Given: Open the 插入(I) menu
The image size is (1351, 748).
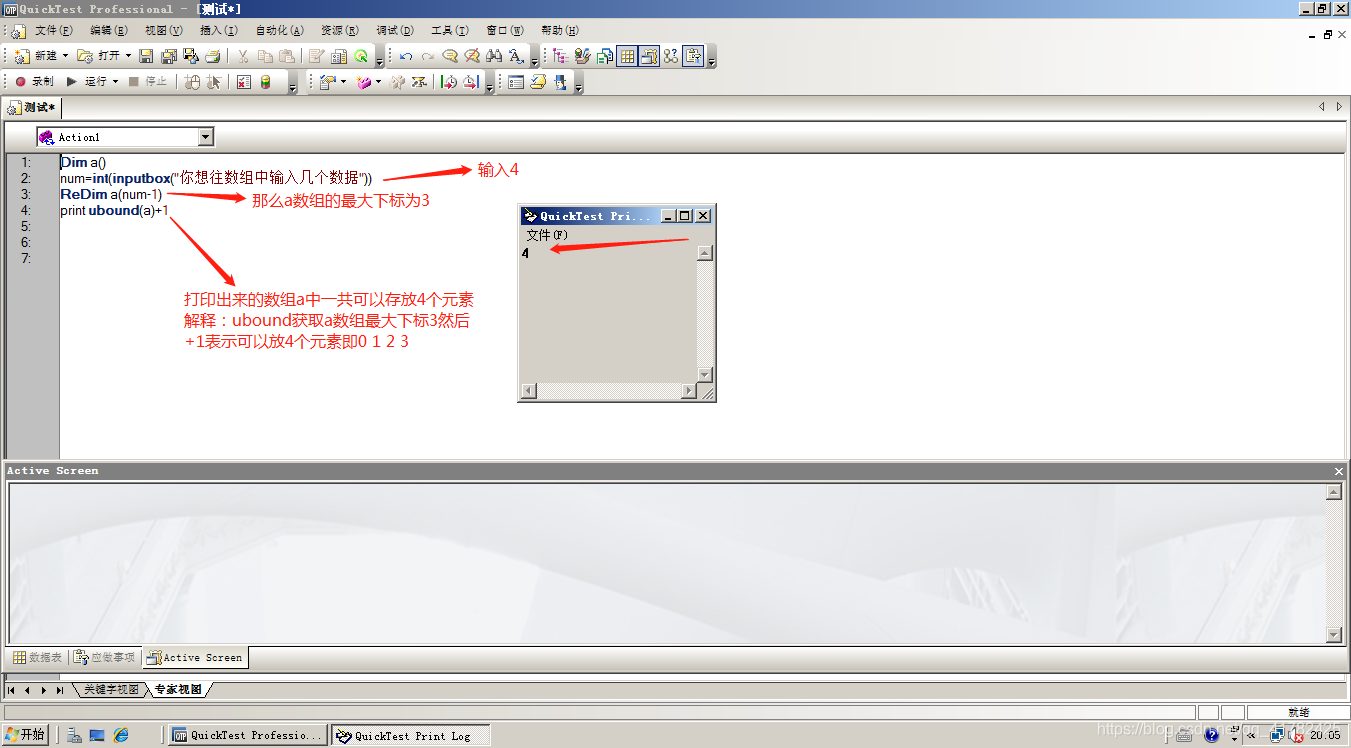Looking at the screenshot, I should (x=219, y=31).
